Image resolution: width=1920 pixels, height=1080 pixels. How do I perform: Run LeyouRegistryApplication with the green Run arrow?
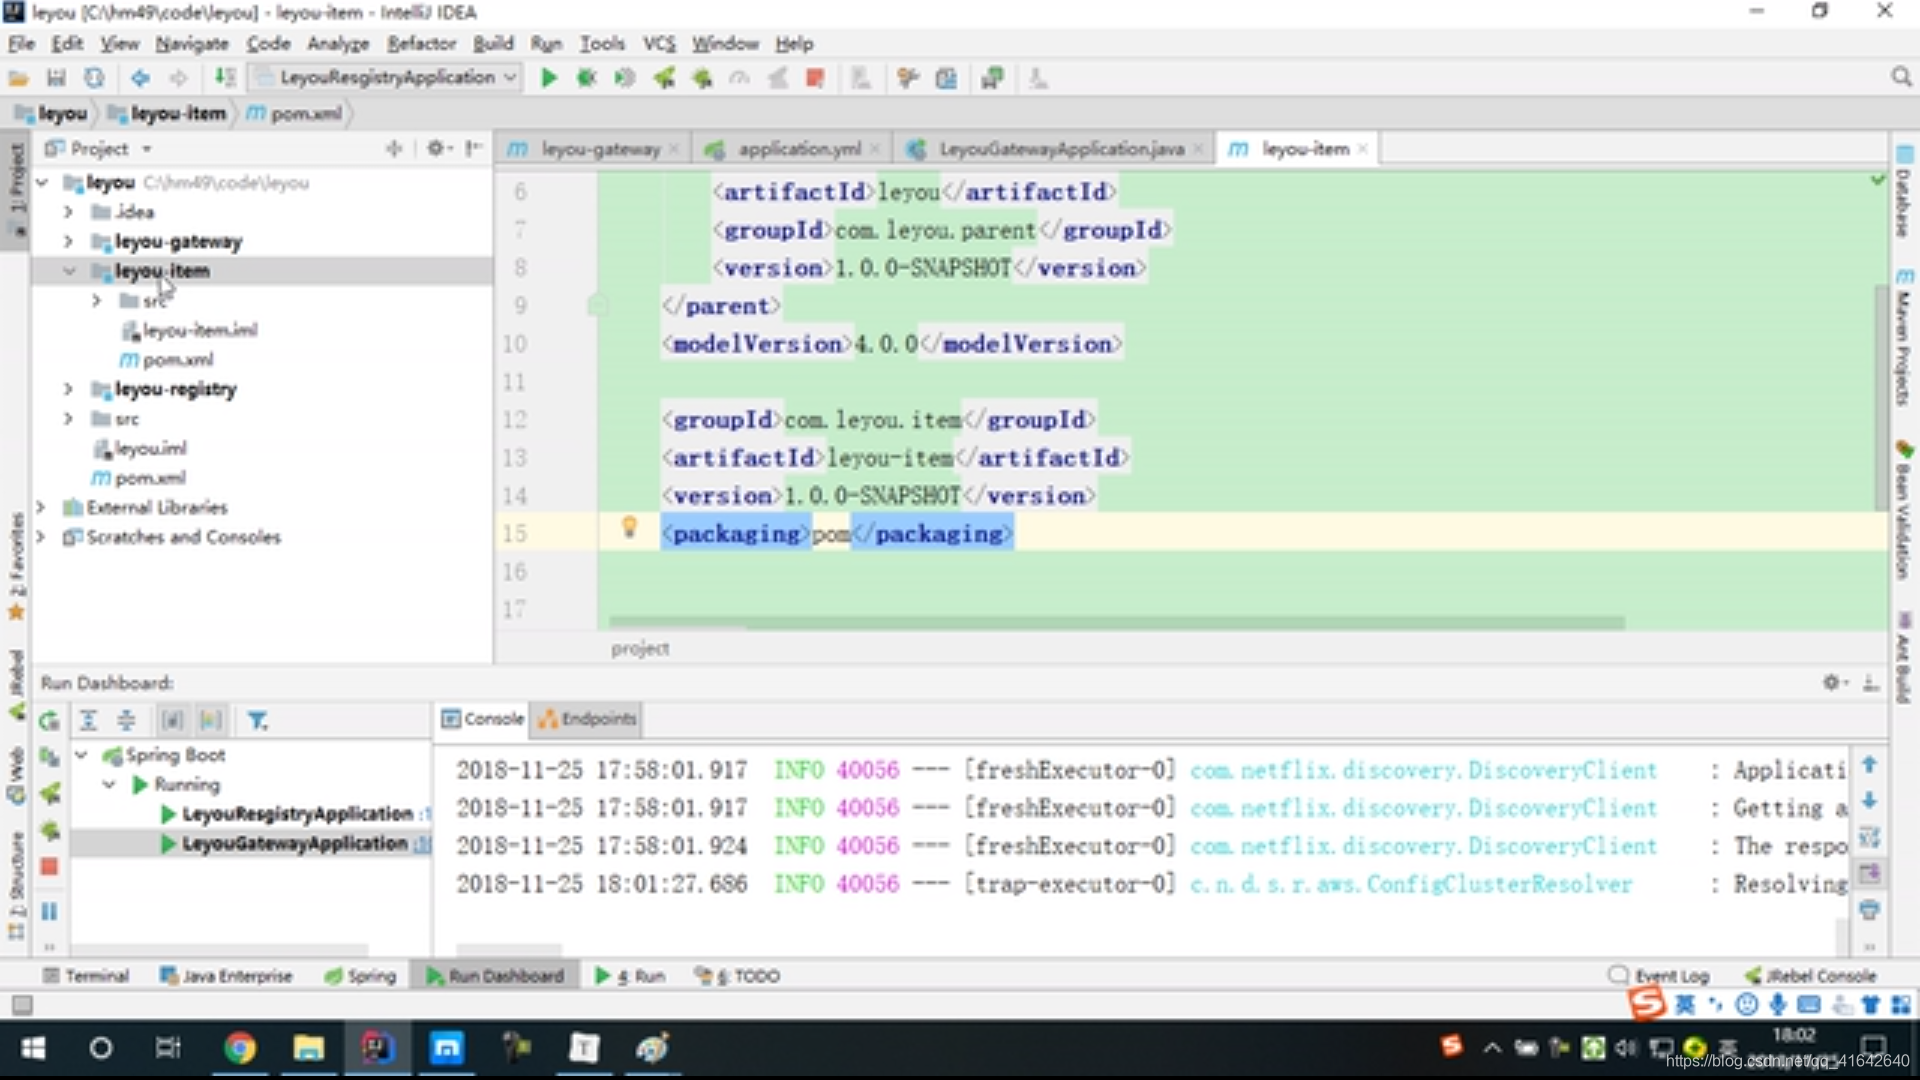tap(548, 78)
